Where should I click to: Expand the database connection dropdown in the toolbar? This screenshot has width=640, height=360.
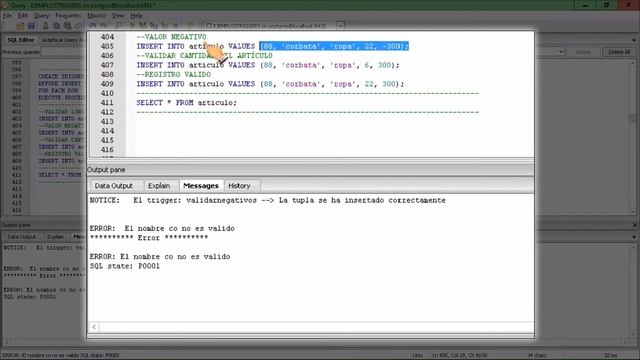click(x=340, y=26)
